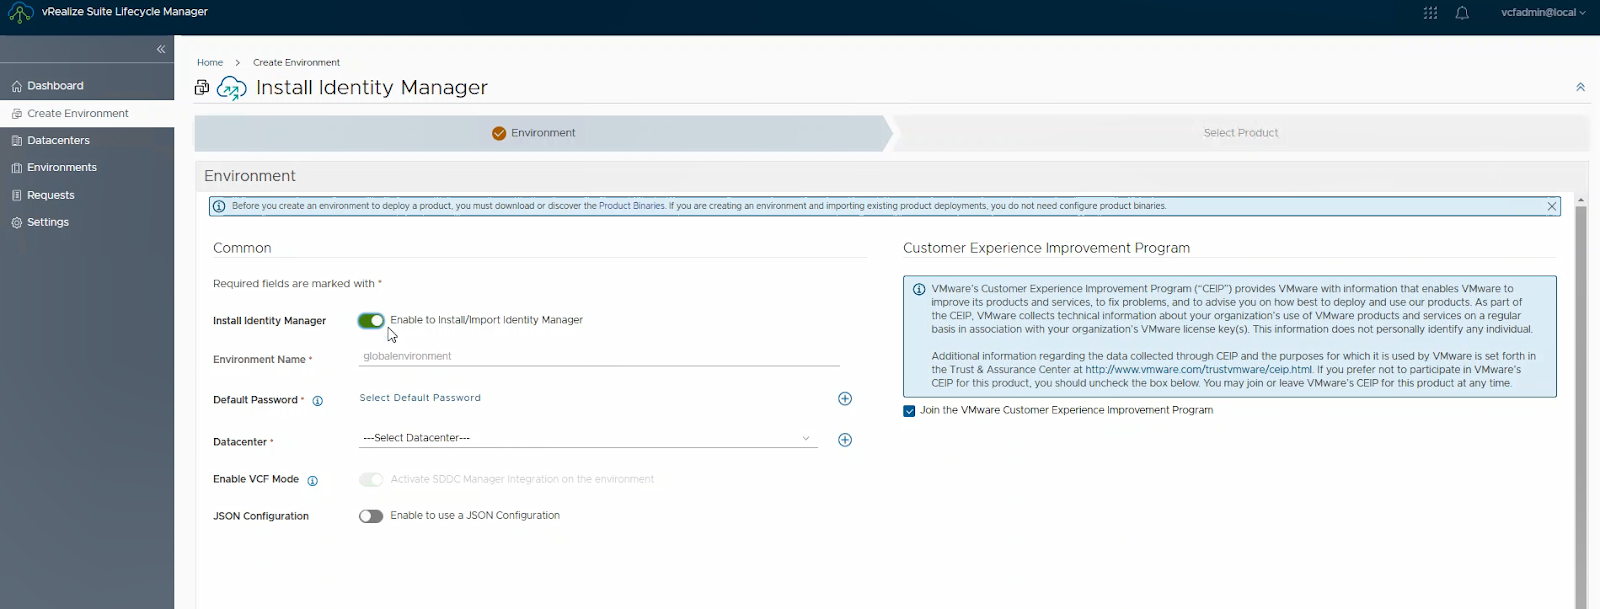This screenshot has height=609, width=1600.
Task: Open the Product Binaries link
Action: 632,206
